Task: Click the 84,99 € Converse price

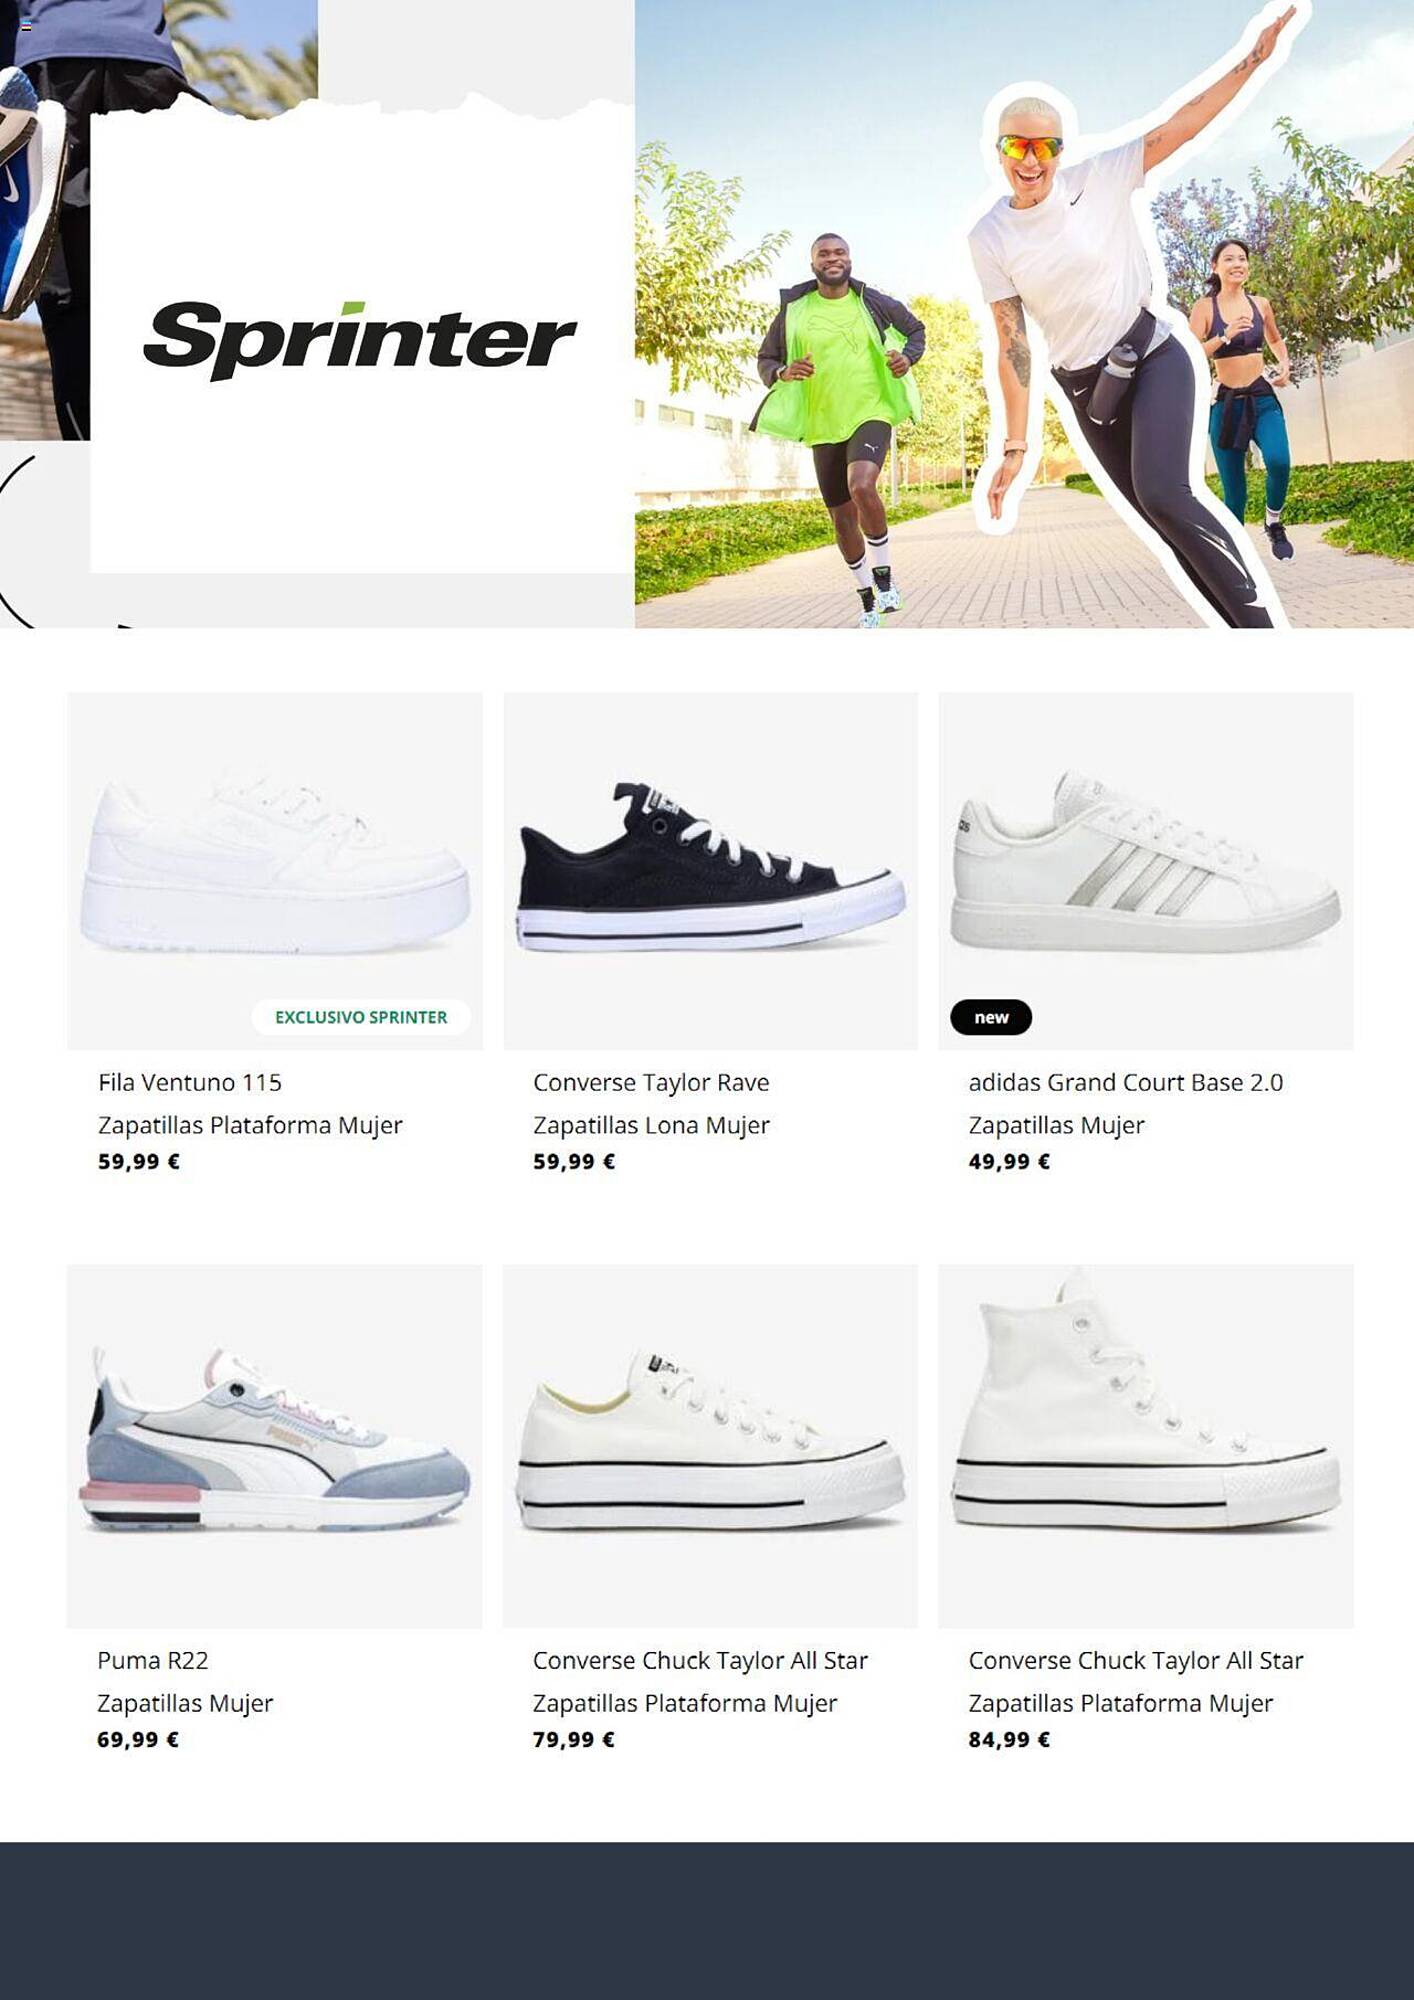Action: click(1009, 1739)
